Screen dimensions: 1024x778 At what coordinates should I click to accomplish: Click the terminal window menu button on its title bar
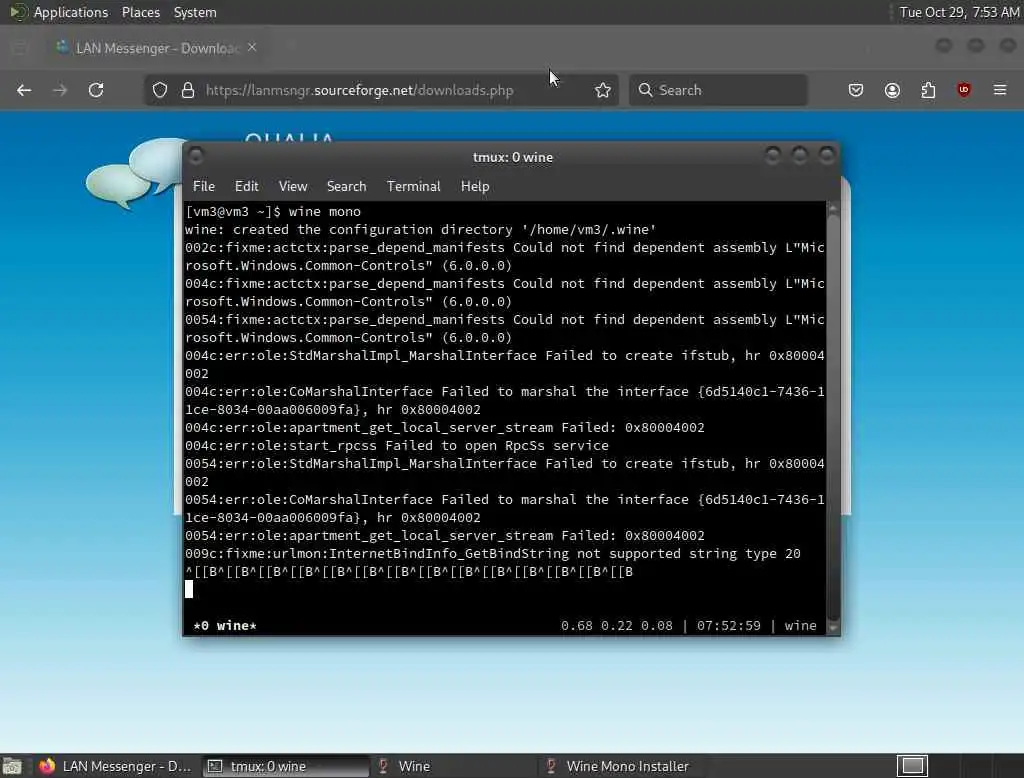click(x=196, y=156)
